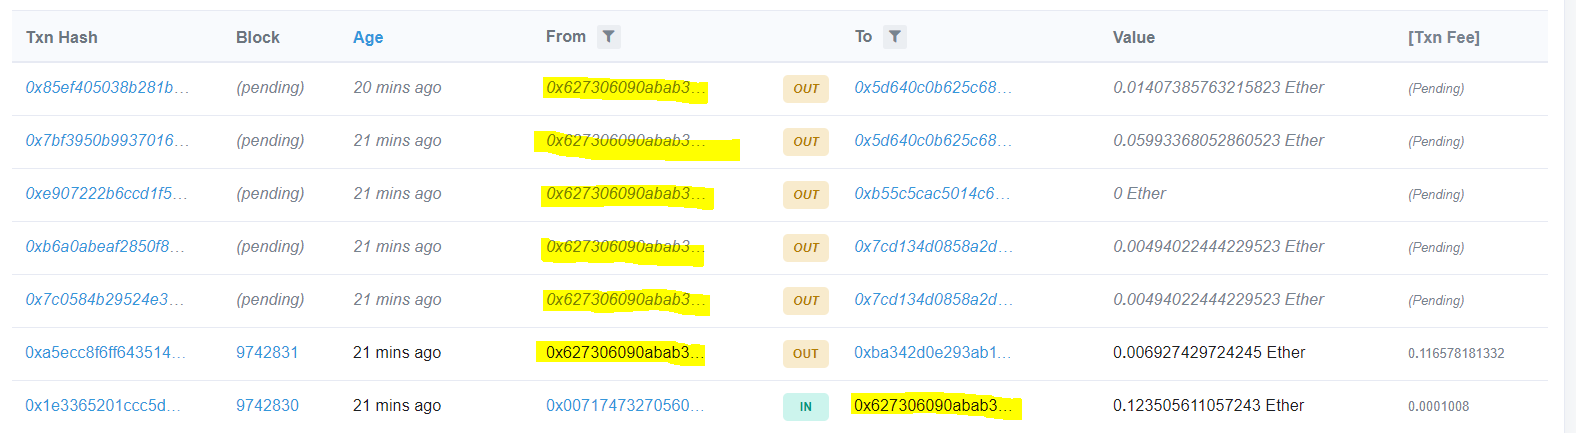Screen dimensions: 1576x433
Task: Open sender address 0x00717473270560
Action: pyautogui.click(x=625, y=406)
